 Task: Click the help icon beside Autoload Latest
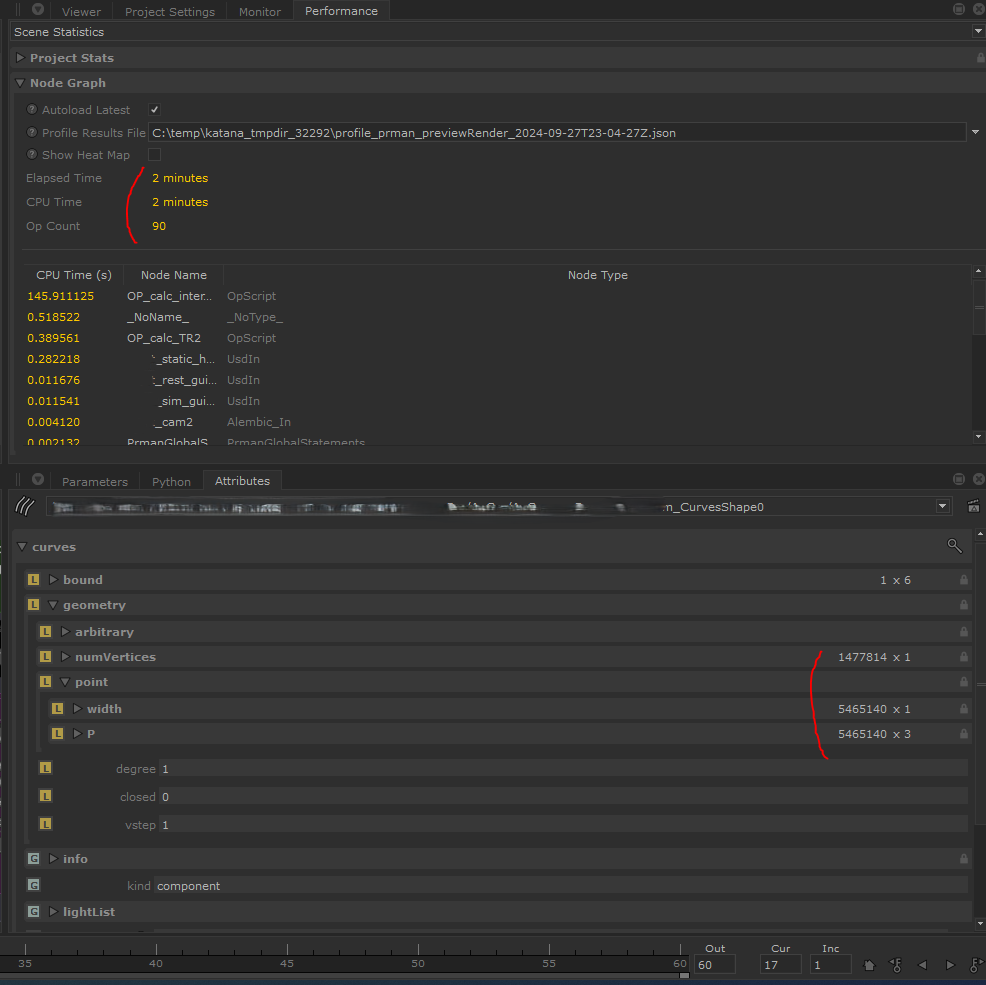32,110
